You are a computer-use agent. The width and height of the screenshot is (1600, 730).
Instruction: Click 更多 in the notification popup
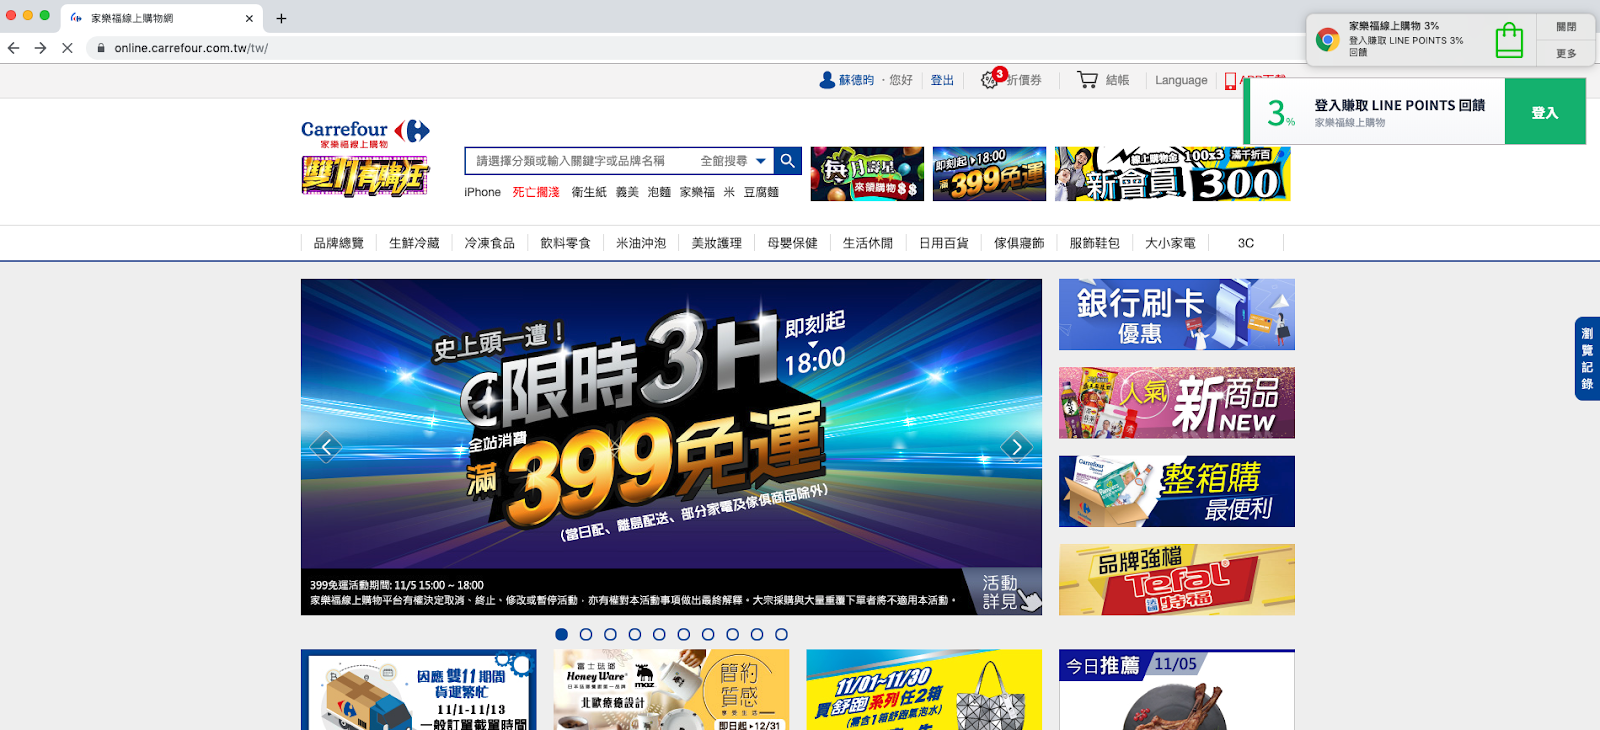[x=1566, y=54]
